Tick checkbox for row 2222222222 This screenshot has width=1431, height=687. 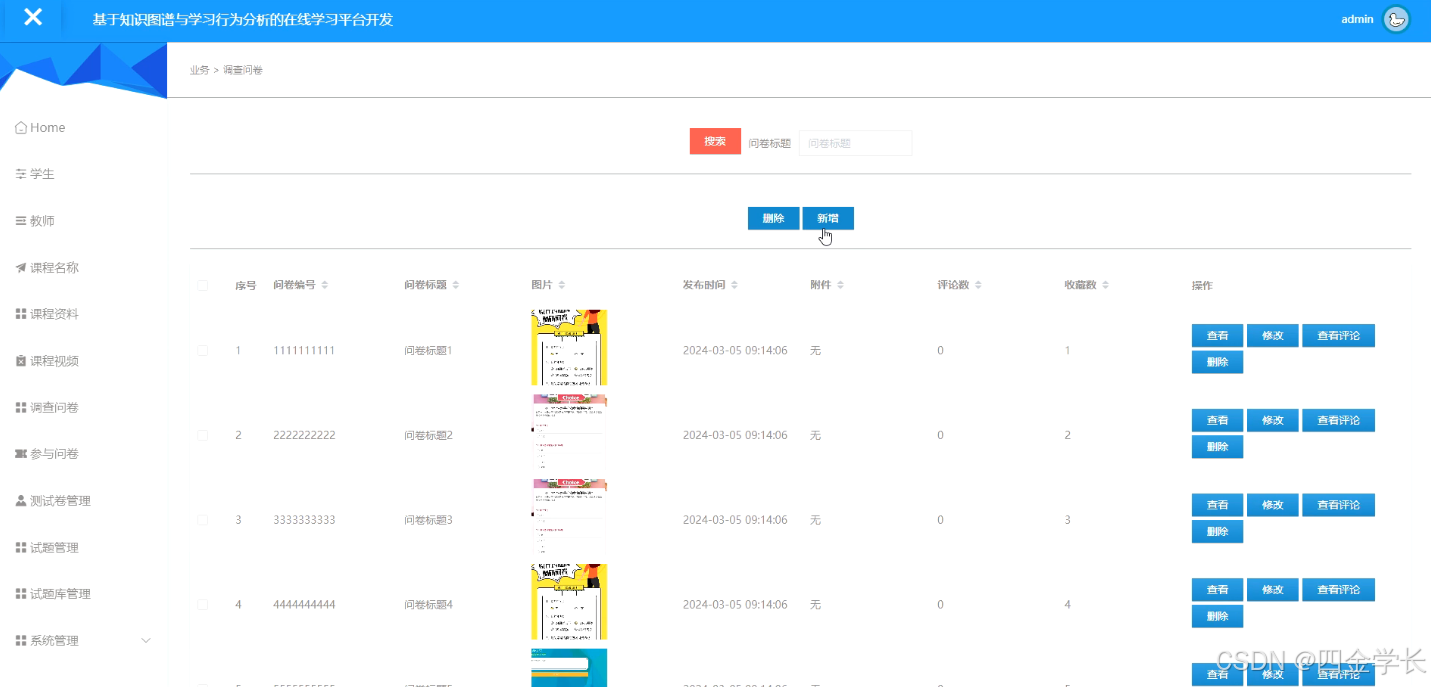pyautogui.click(x=203, y=436)
